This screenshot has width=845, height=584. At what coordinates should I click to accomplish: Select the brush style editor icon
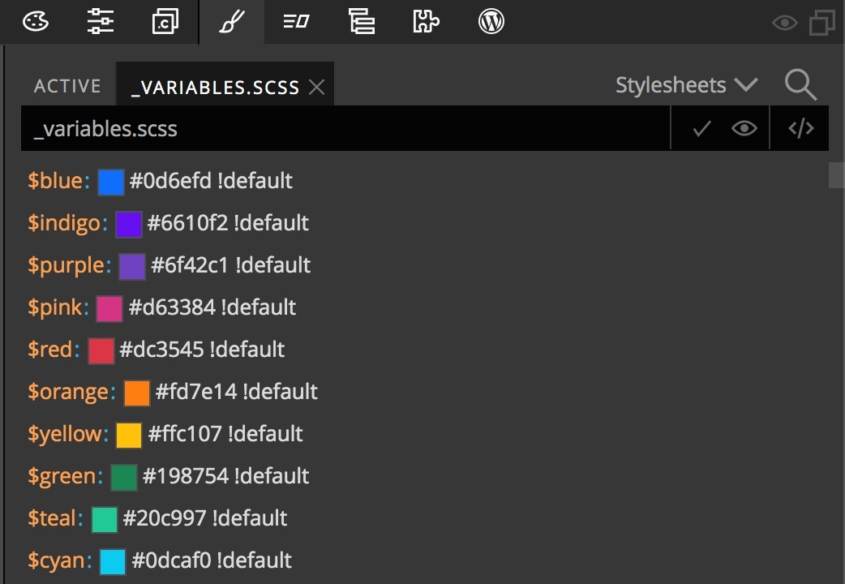click(231, 21)
